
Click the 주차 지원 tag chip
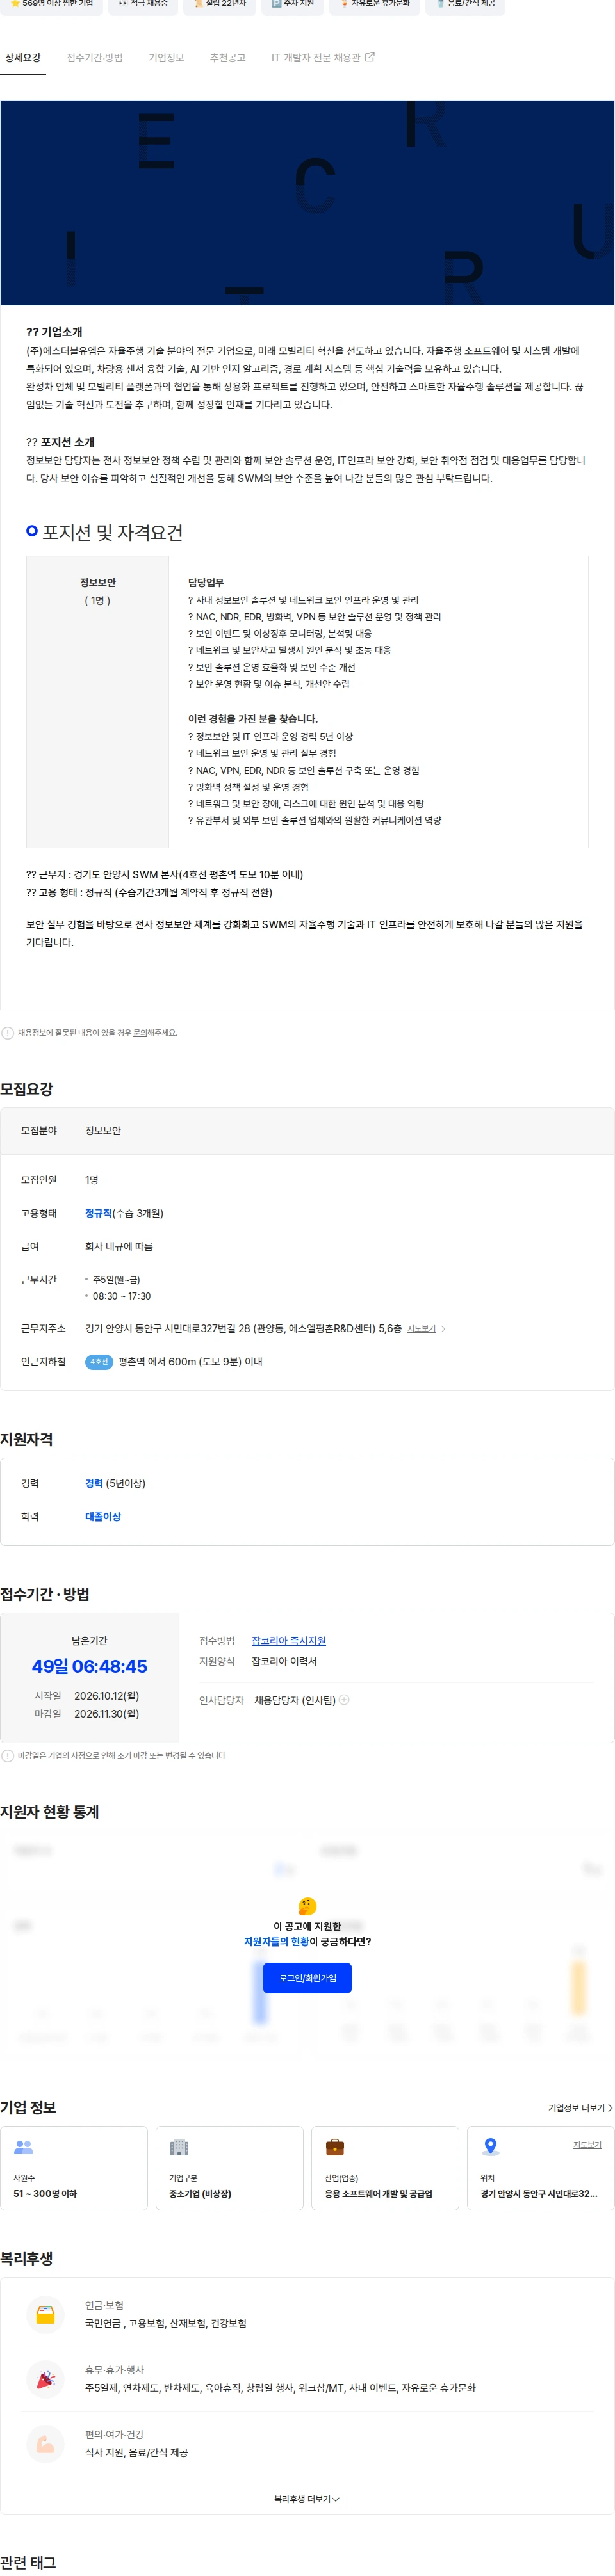[x=292, y=4]
